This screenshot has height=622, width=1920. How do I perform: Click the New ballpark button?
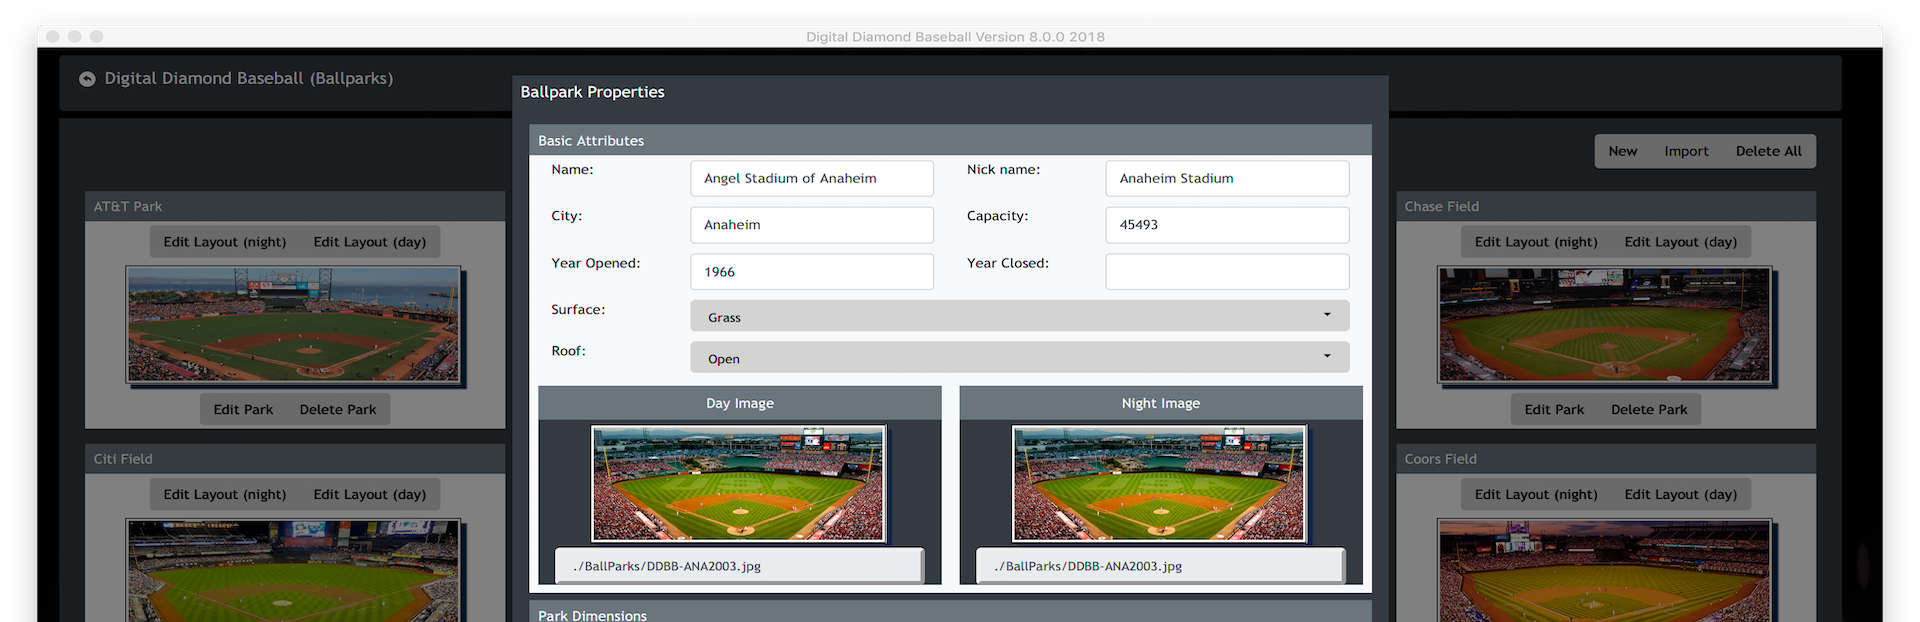pyautogui.click(x=1622, y=151)
